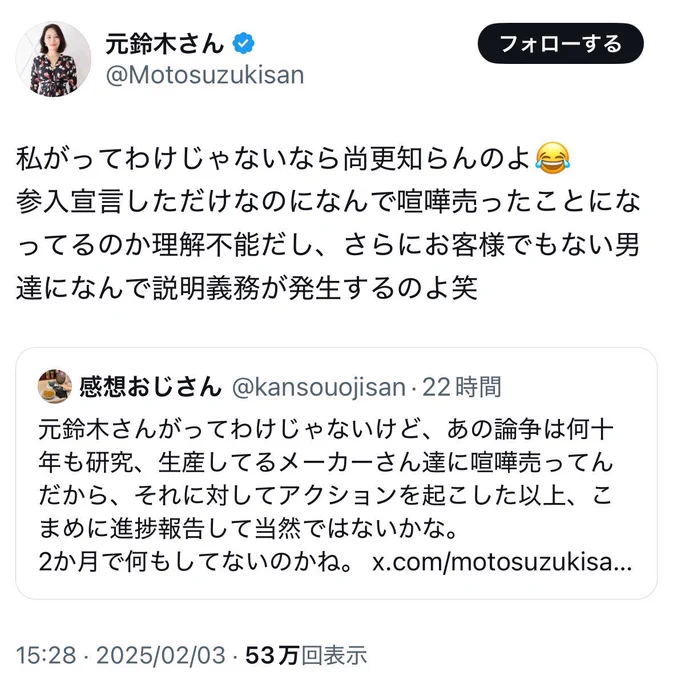Open the x.com/motosuzukisa... link
Image resolution: width=673 pixels, height=680 pixels.
pyautogui.click(x=502, y=562)
